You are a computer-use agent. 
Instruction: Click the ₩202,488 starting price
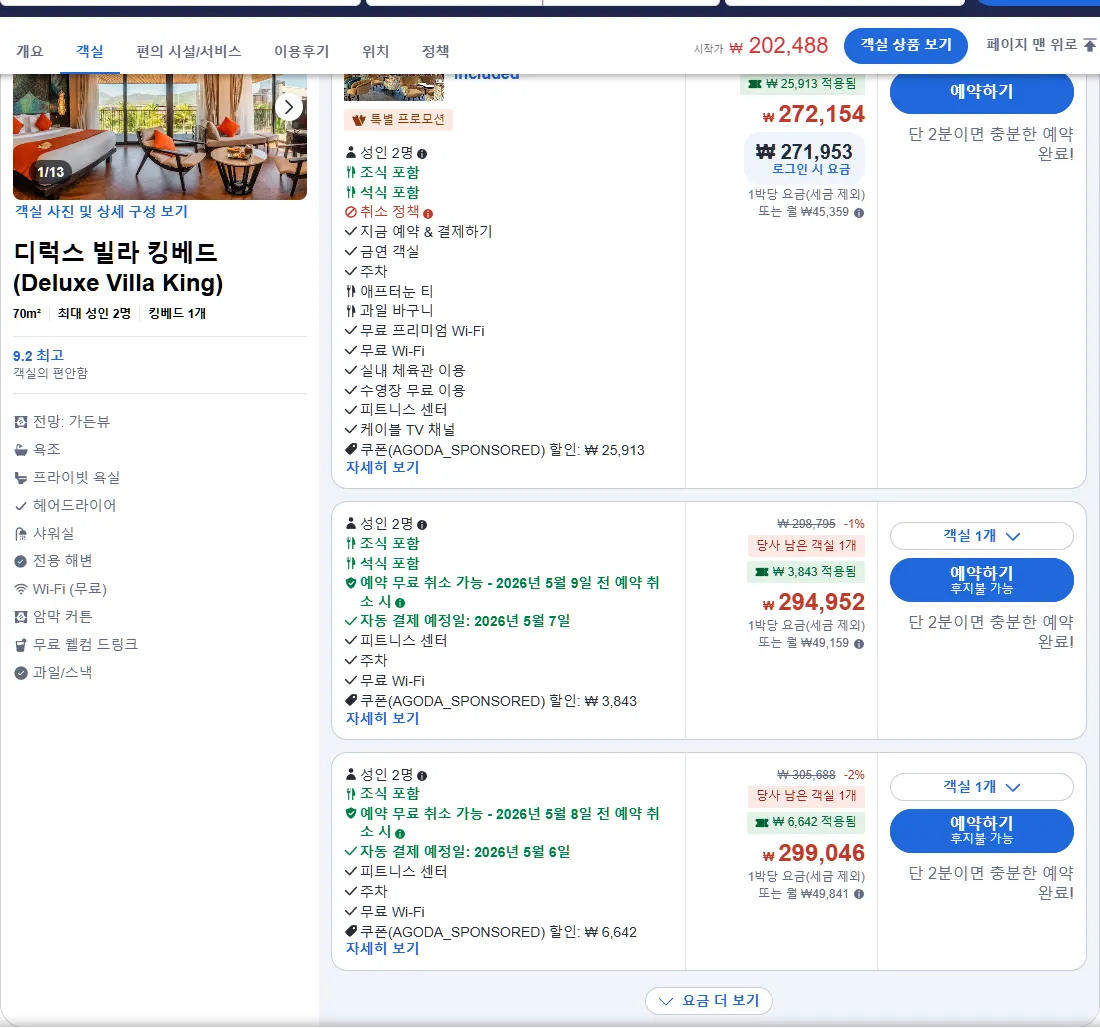[779, 46]
